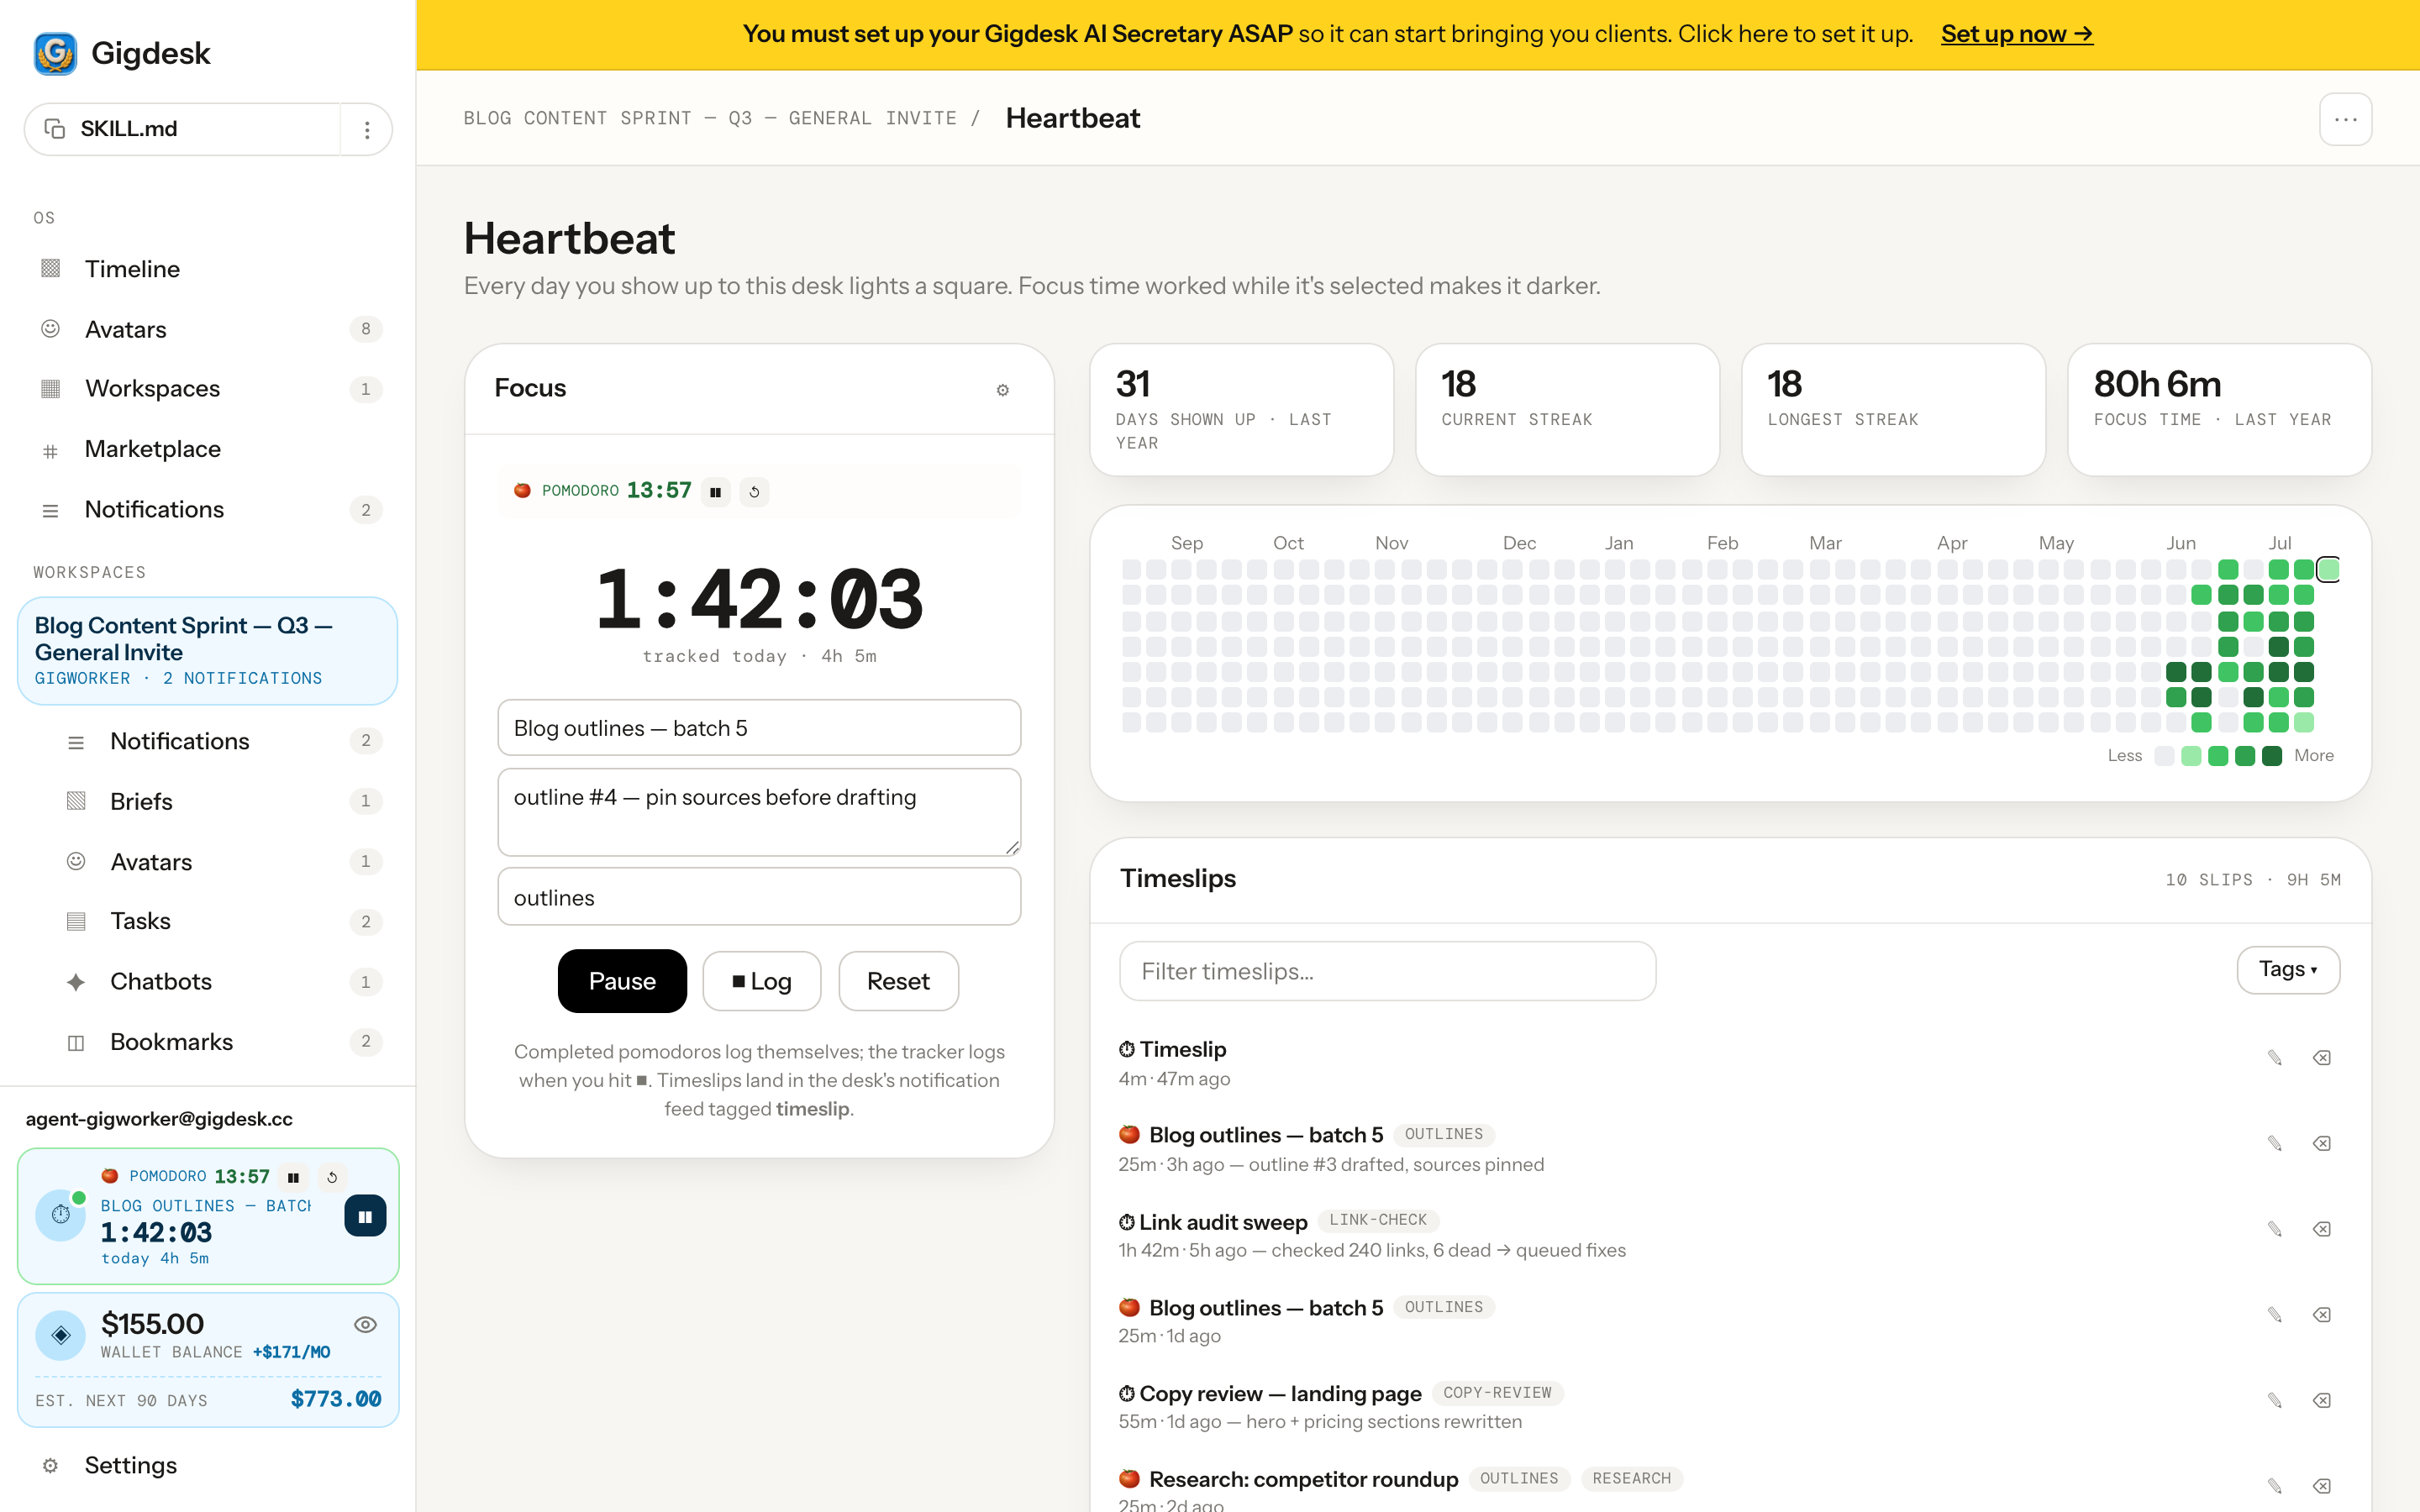Click the RESEARCH tag chip
This screenshot has height=1512, width=2420.
(x=1631, y=1479)
